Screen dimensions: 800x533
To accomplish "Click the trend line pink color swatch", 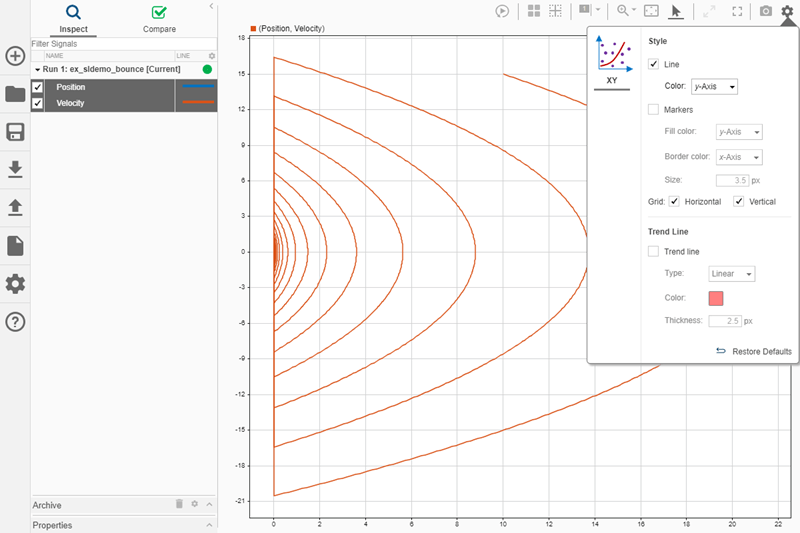I will (x=716, y=298).
